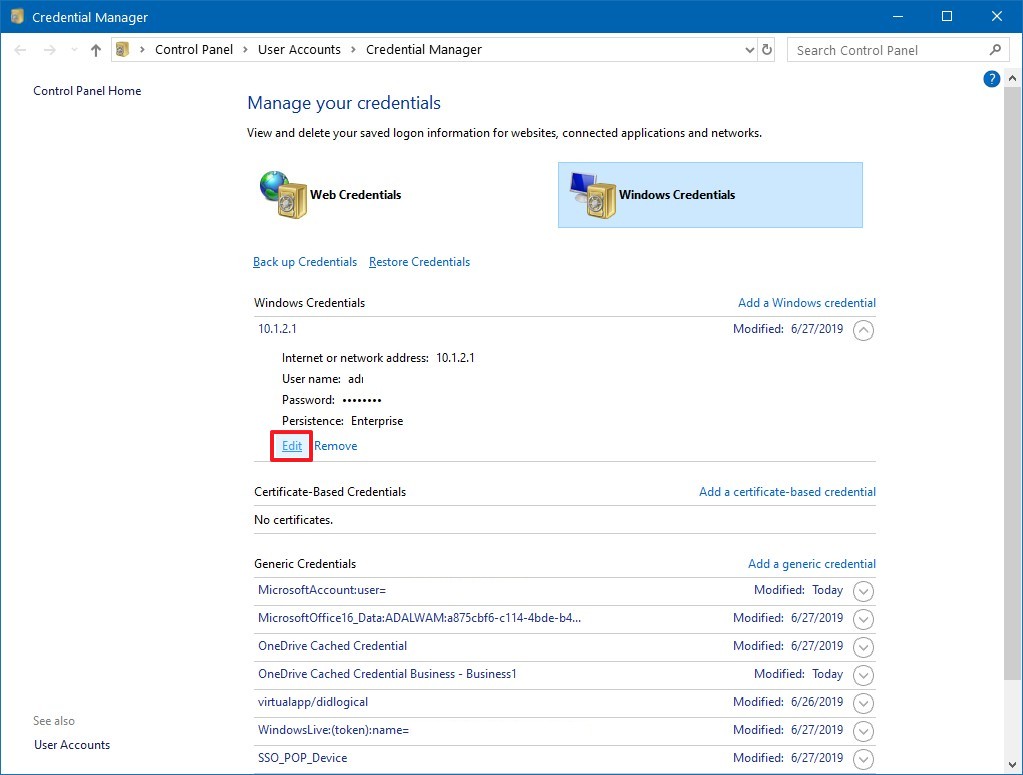1023x775 pixels.
Task: Remove the 10.1.2.1 credential
Action: click(336, 445)
